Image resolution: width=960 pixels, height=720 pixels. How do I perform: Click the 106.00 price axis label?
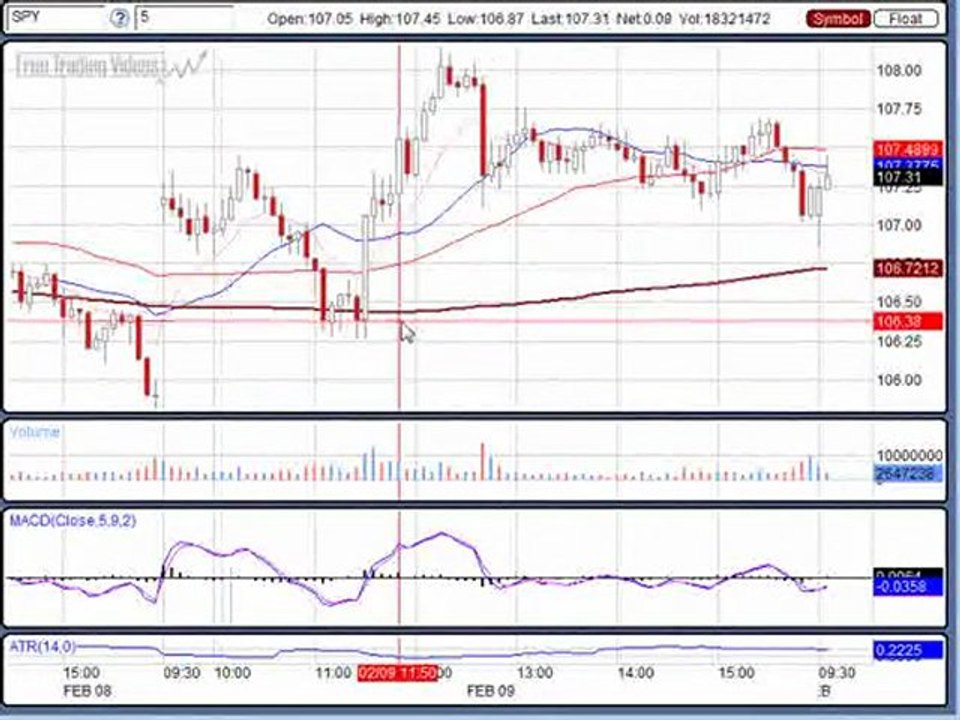pyautogui.click(x=899, y=380)
